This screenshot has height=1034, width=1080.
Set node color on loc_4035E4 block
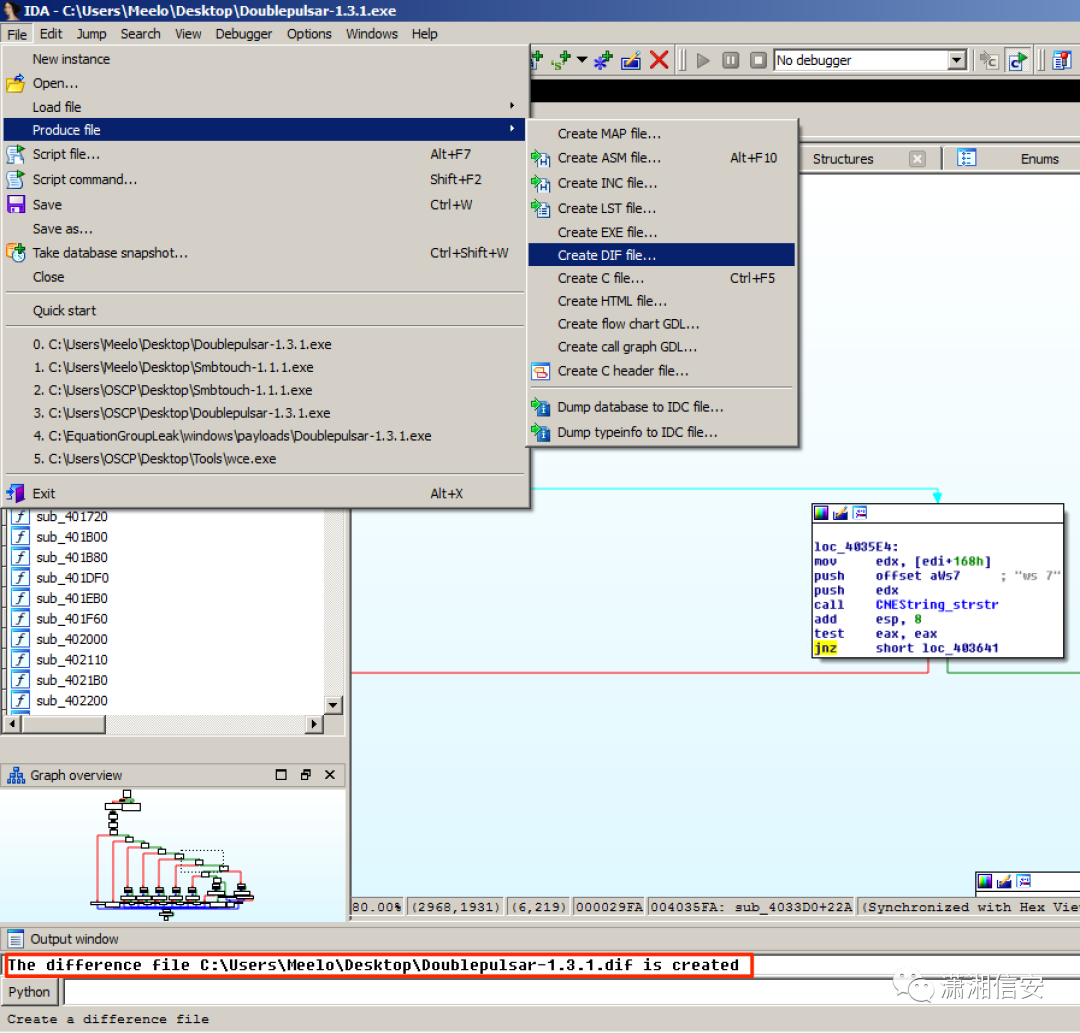[x=821, y=513]
